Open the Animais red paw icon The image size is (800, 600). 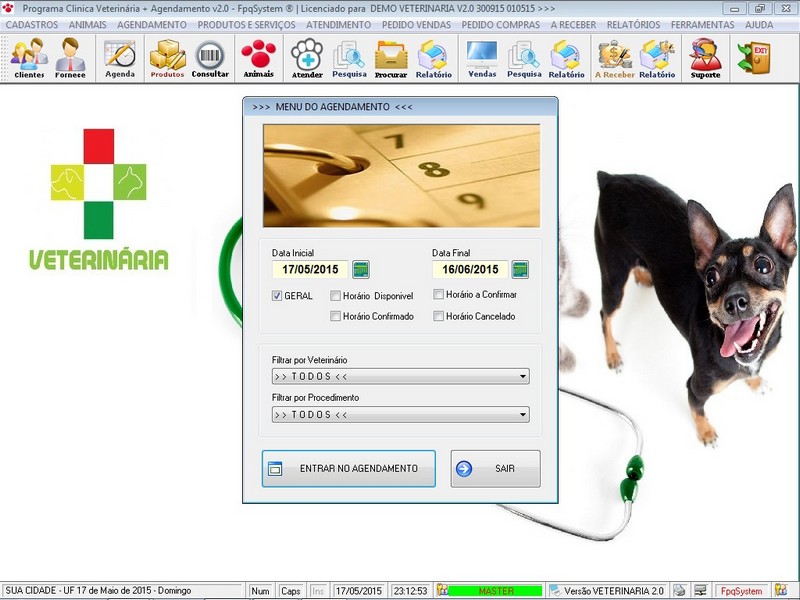(259, 58)
